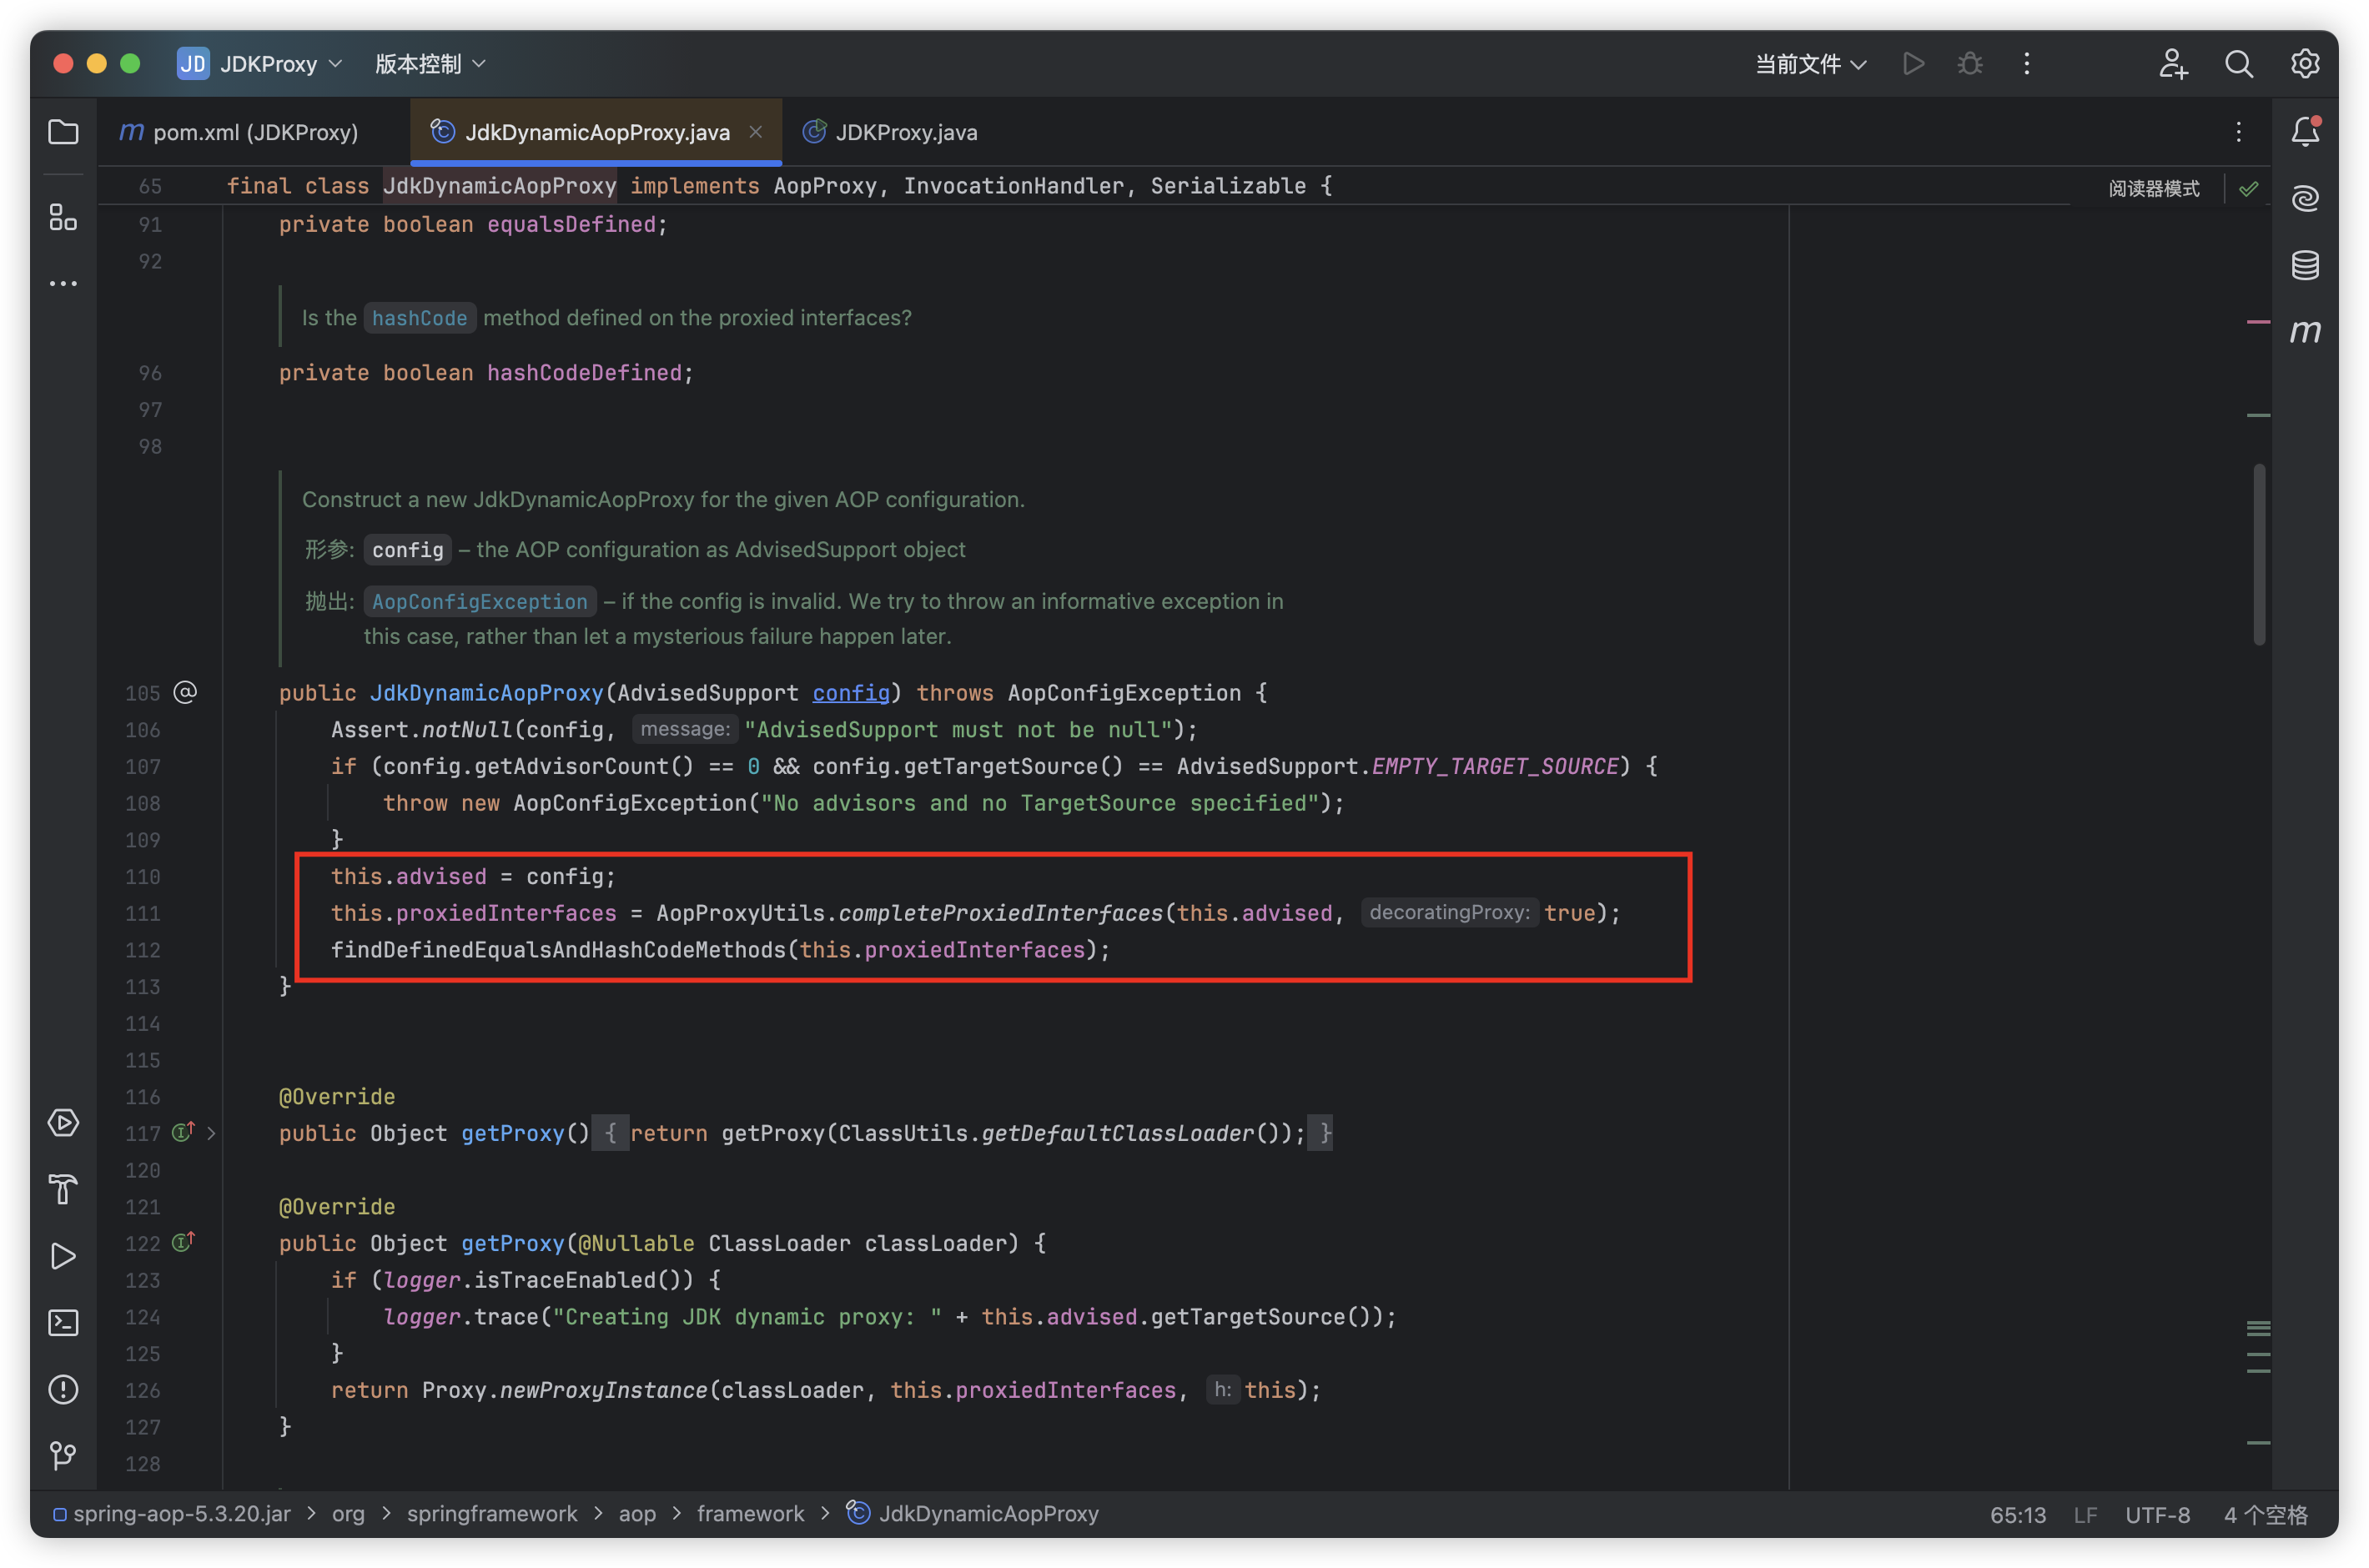The height and width of the screenshot is (1568, 2369).
Task: Open the Terminal tool window
Action: (x=63, y=1323)
